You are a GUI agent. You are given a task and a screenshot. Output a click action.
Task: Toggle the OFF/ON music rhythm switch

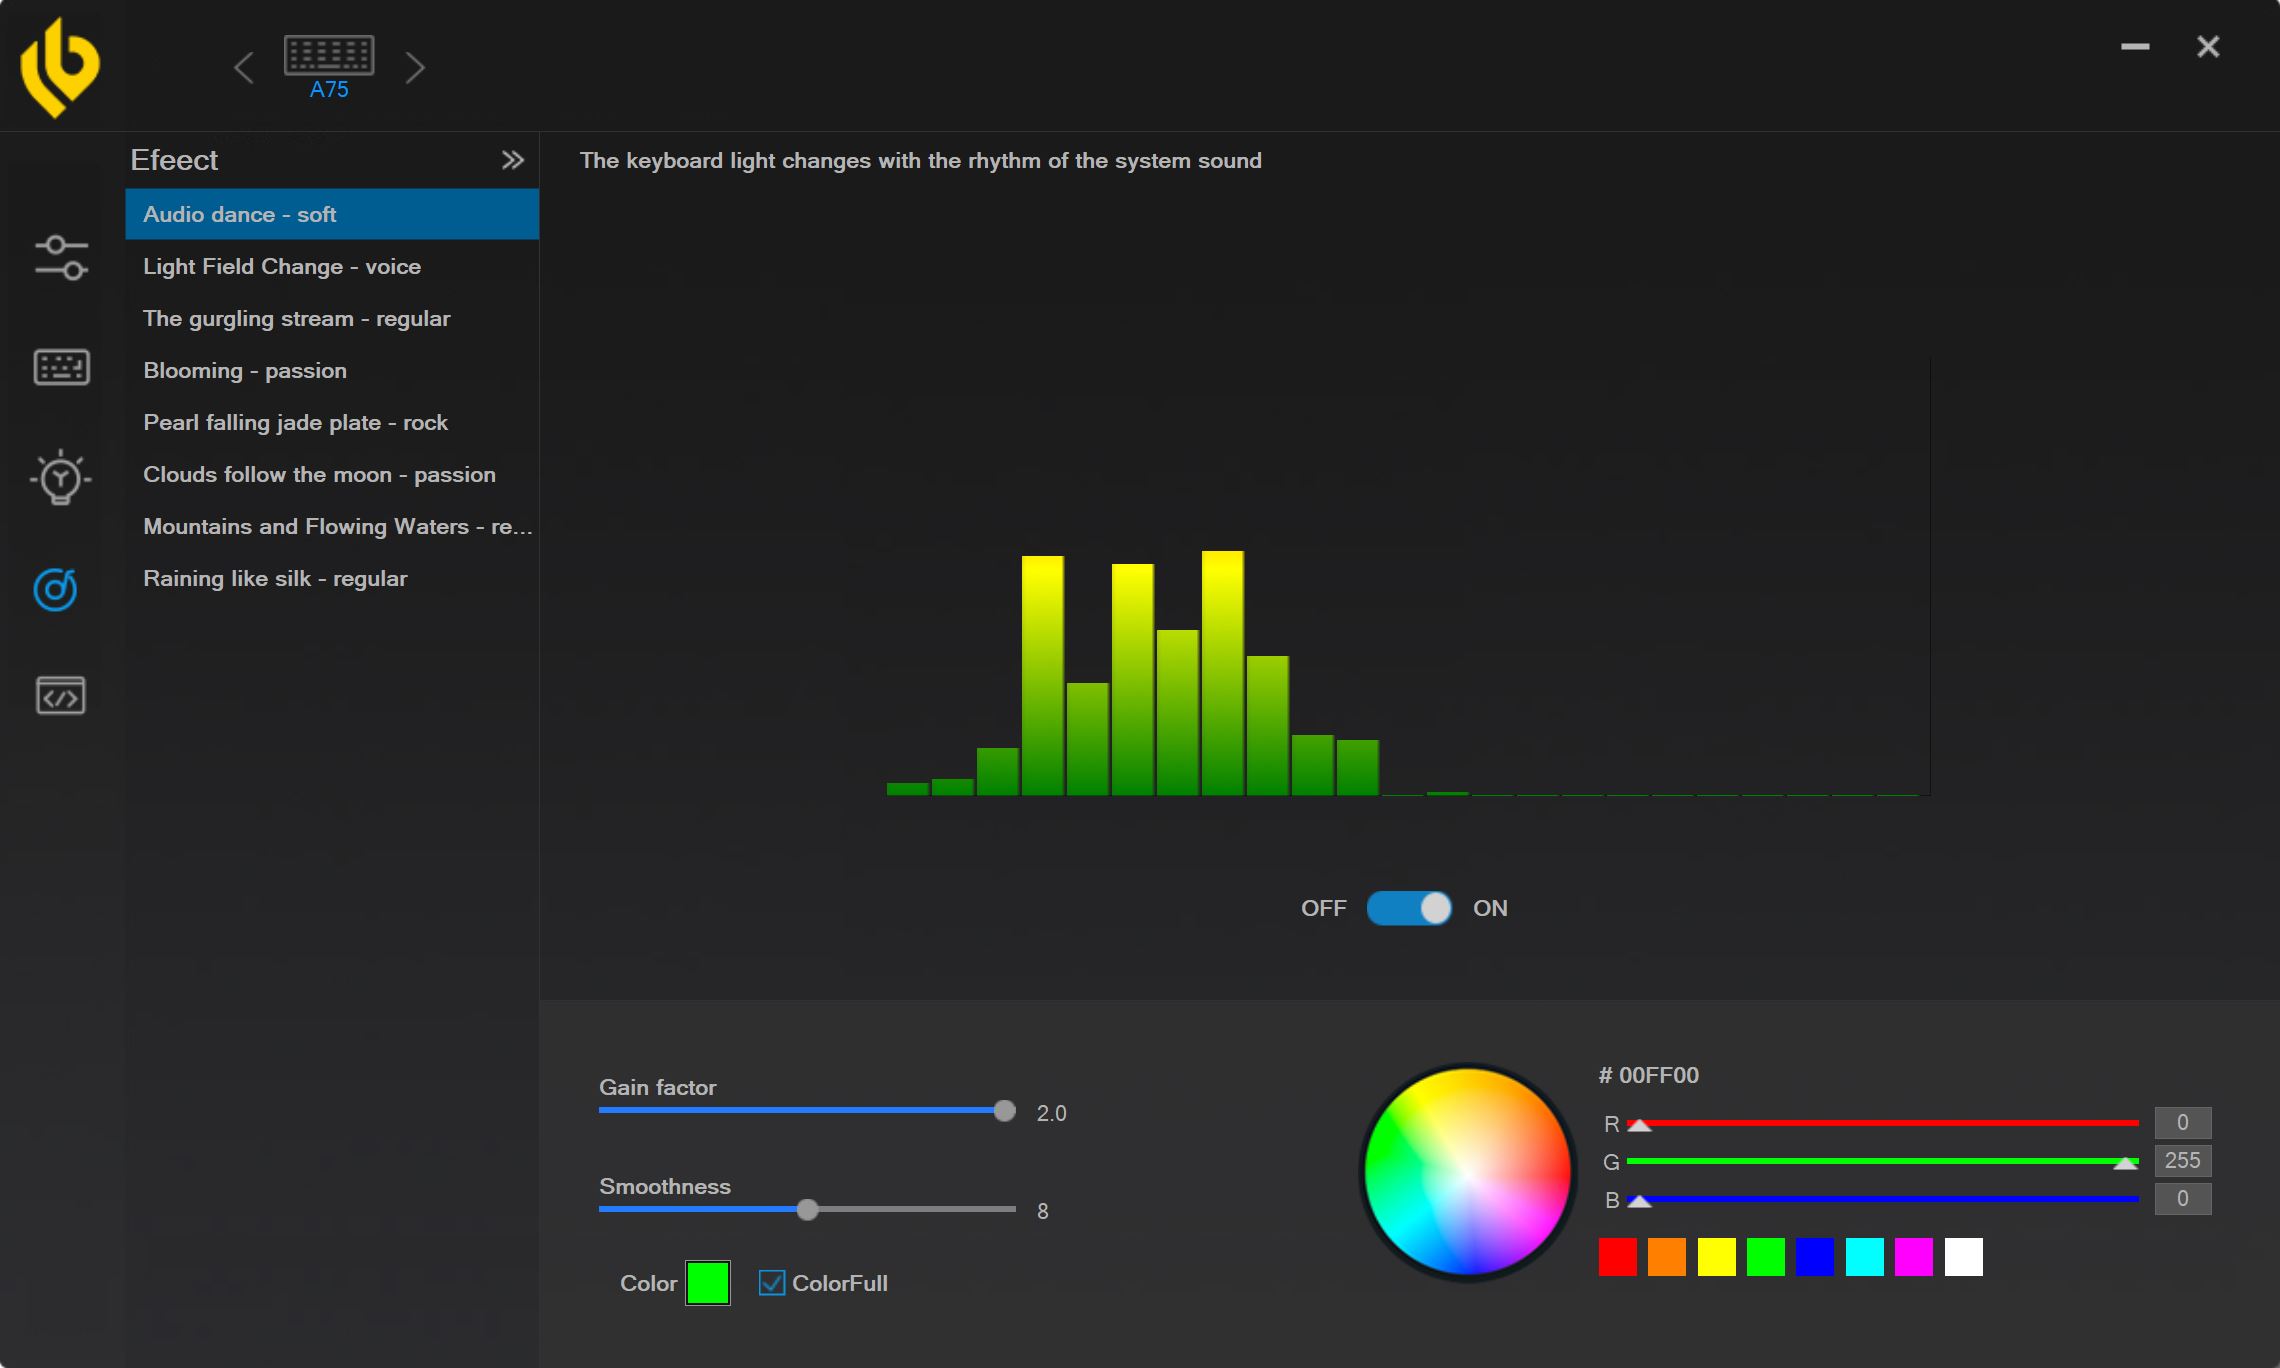tap(1409, 908)
